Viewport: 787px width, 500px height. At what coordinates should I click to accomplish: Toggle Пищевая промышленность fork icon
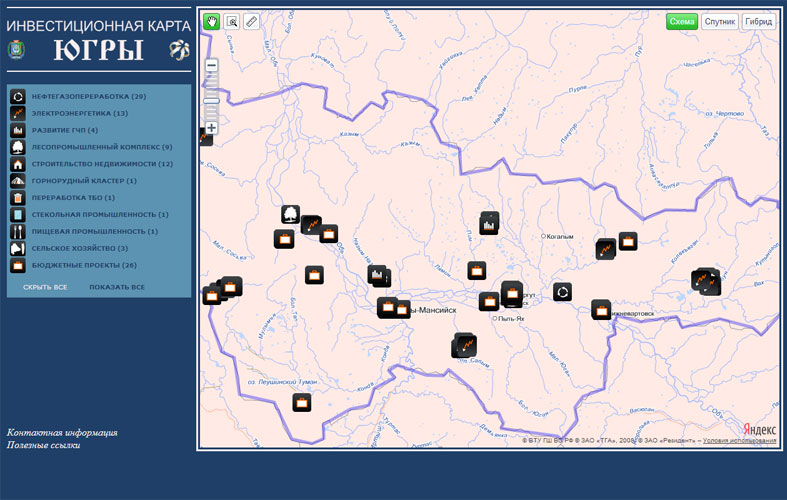click(x=18, y=231)
